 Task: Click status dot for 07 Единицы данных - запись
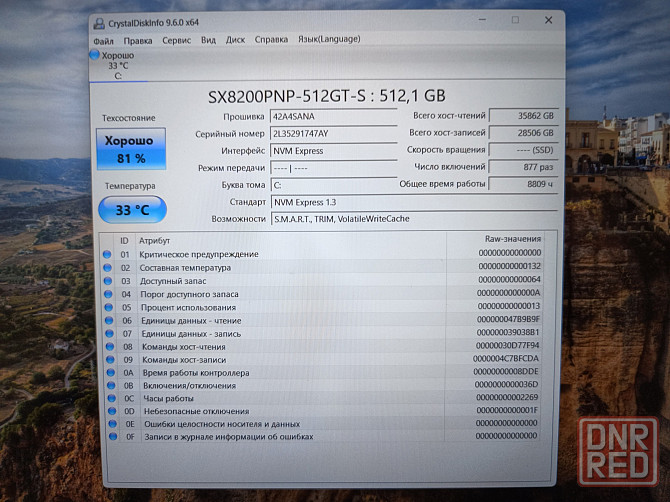pos(109,334)
